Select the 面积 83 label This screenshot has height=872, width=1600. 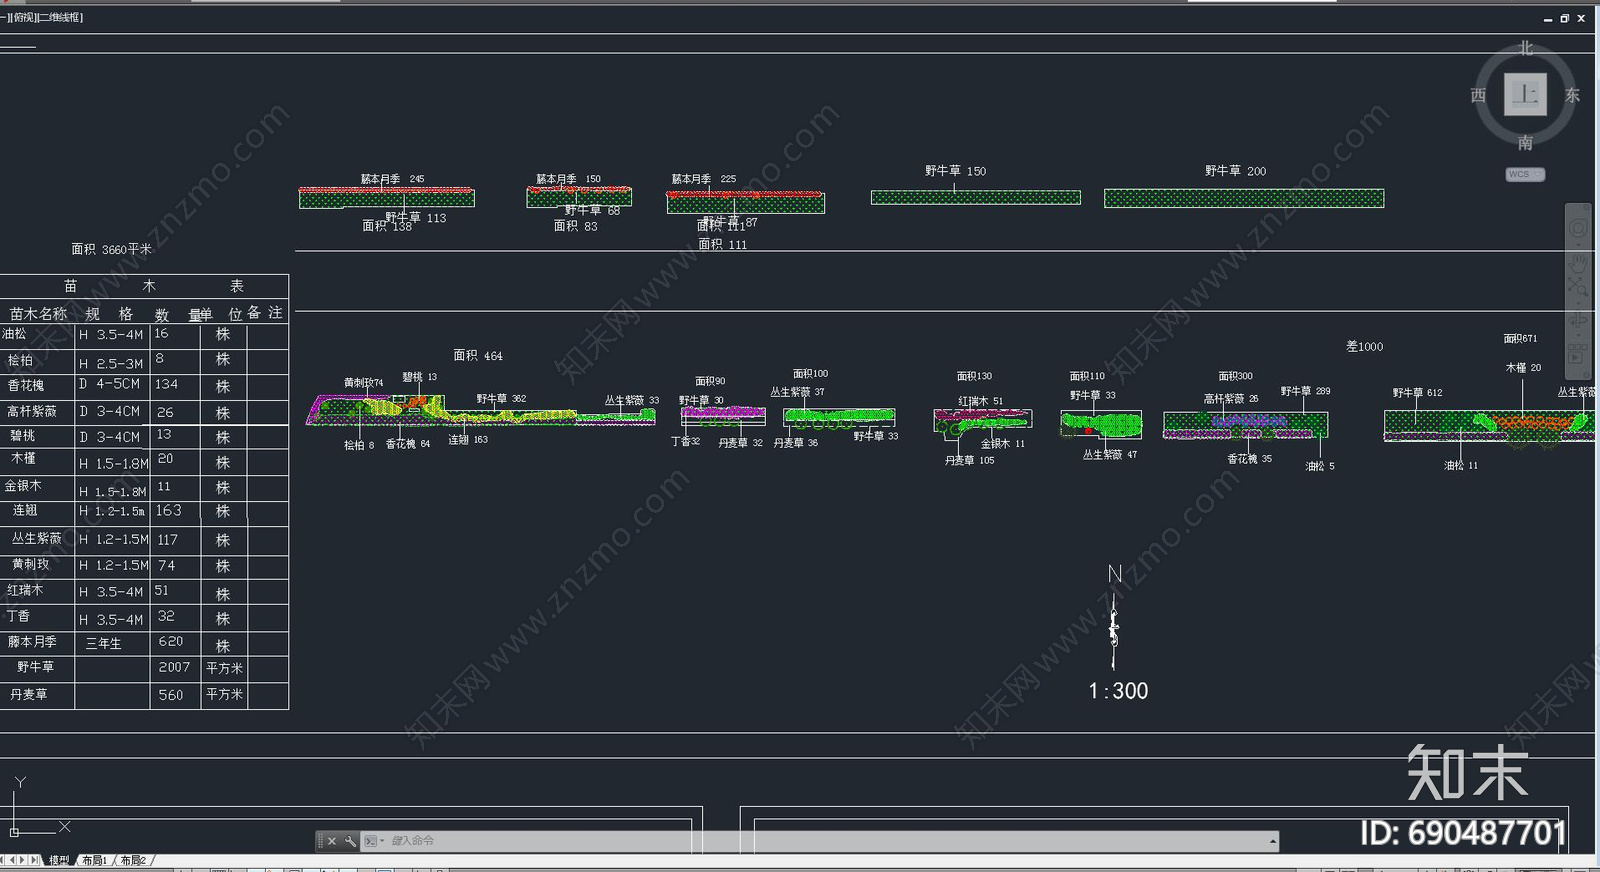pyautogui.click(x=575, y=226)
